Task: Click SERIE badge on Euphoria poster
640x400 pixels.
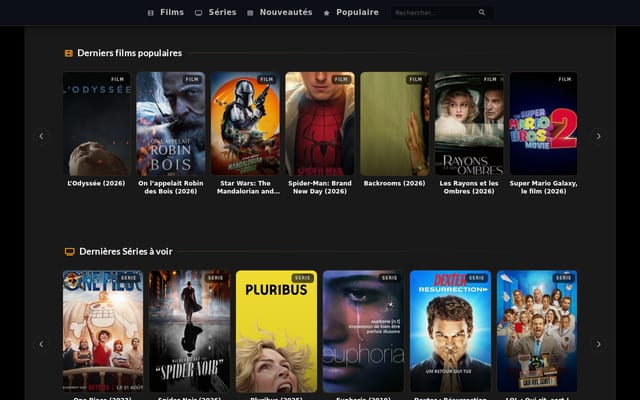Action: point(389,278)
